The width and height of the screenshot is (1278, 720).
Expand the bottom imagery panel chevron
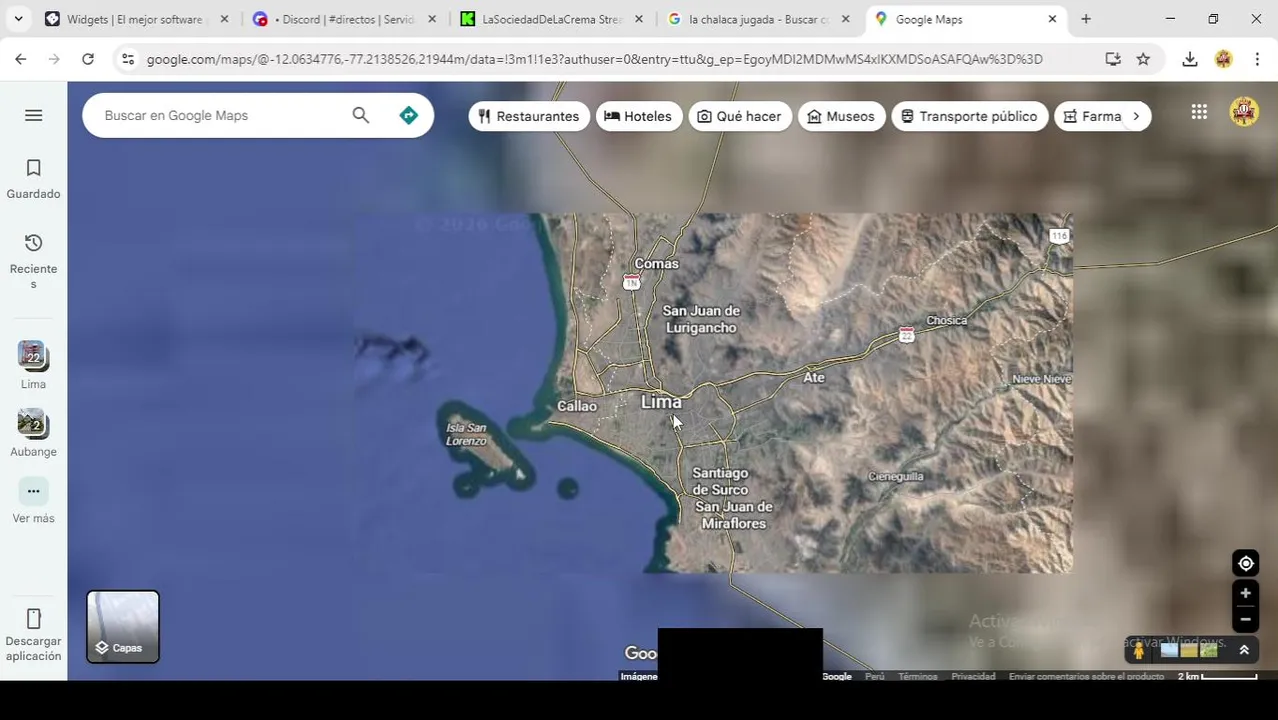(x=1244, y=650)
